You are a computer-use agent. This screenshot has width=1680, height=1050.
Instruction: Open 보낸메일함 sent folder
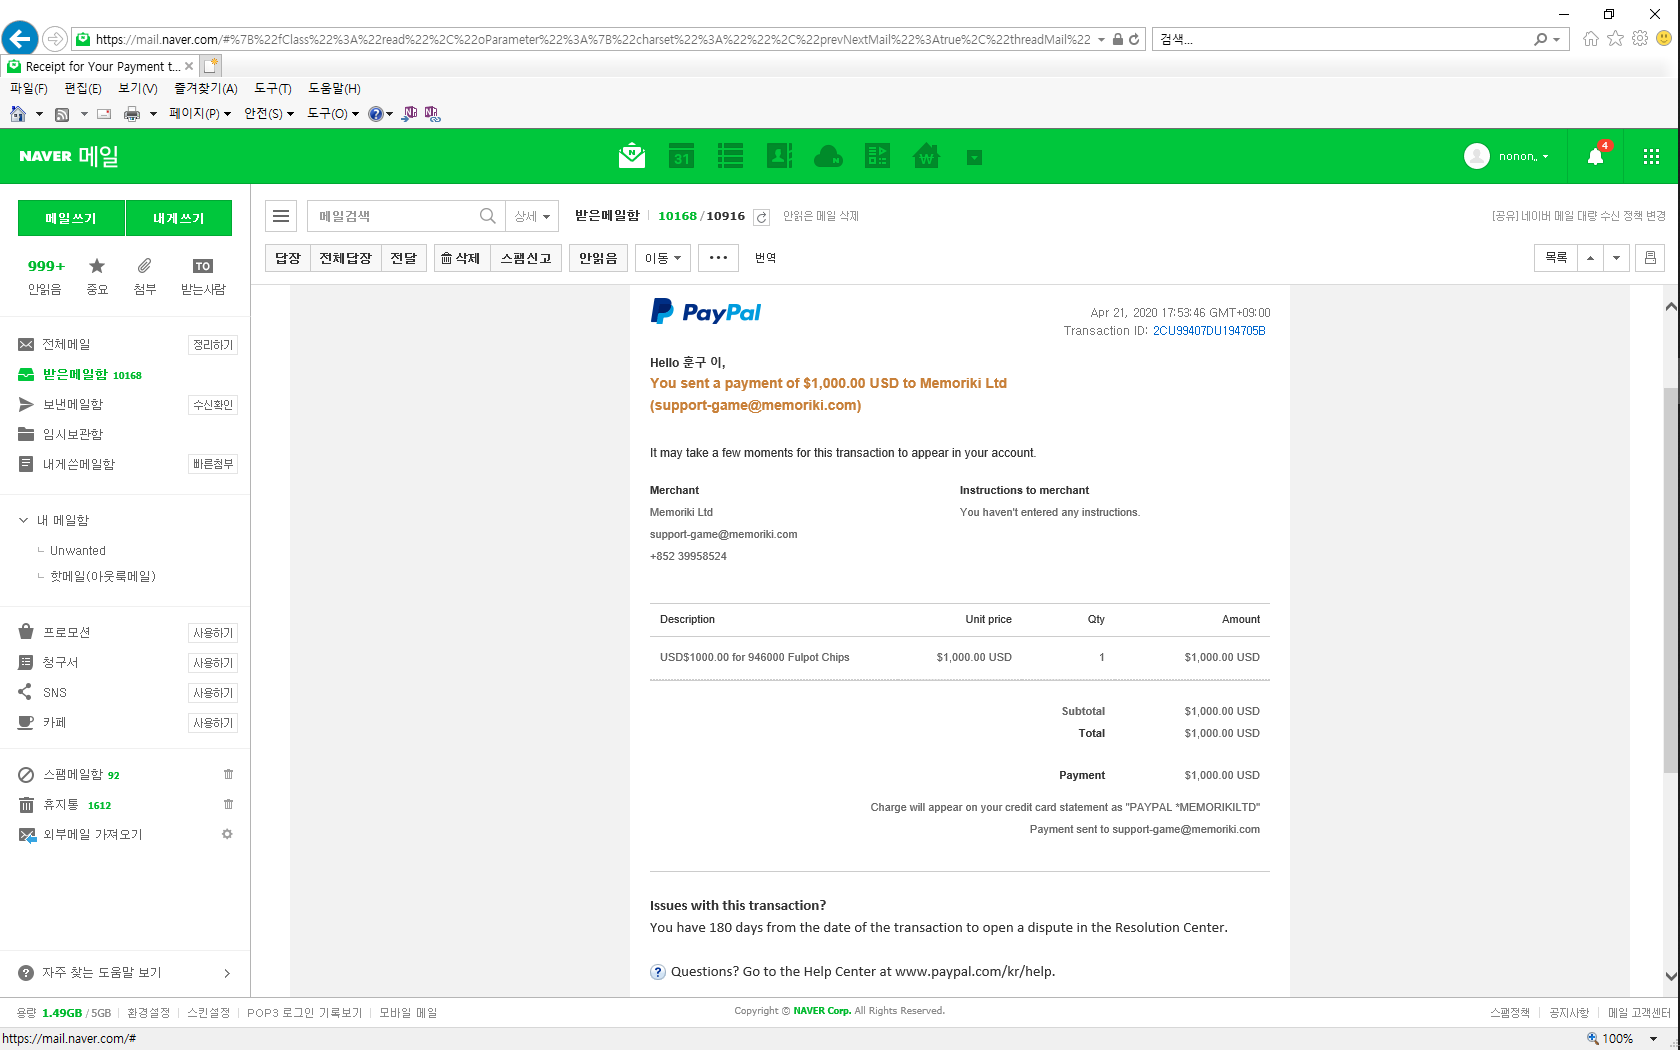click(72, 404)
